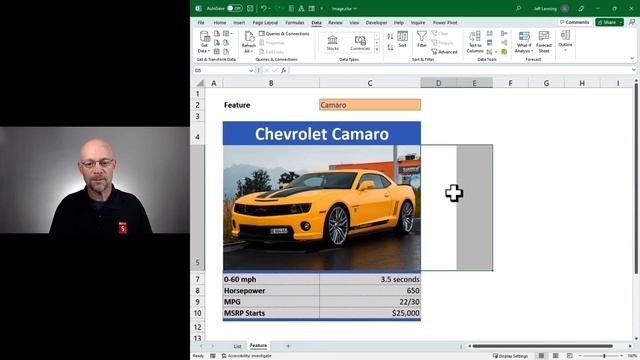Expand the formula bar chevron
The width and height of the screenshot is (640, 360).
coord(633,70)
